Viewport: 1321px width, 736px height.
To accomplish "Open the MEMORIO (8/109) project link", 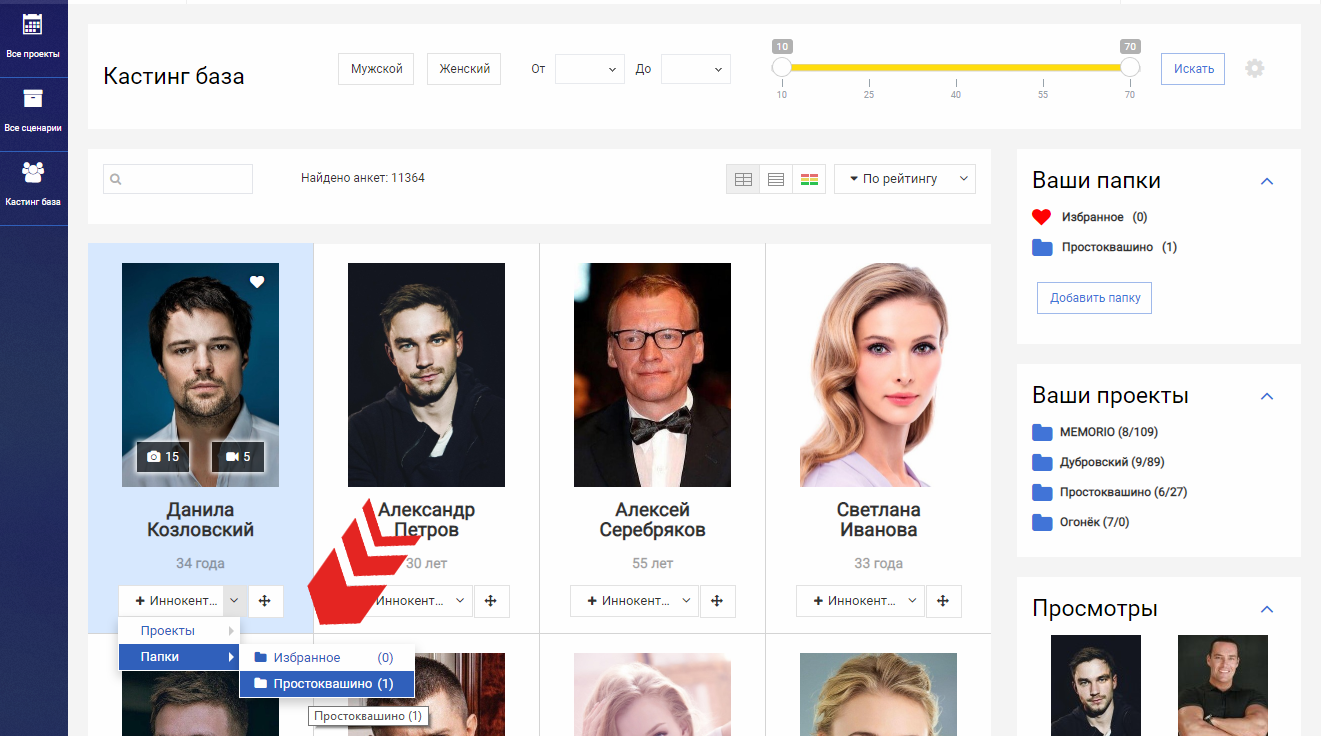I will pos(1109,432).
